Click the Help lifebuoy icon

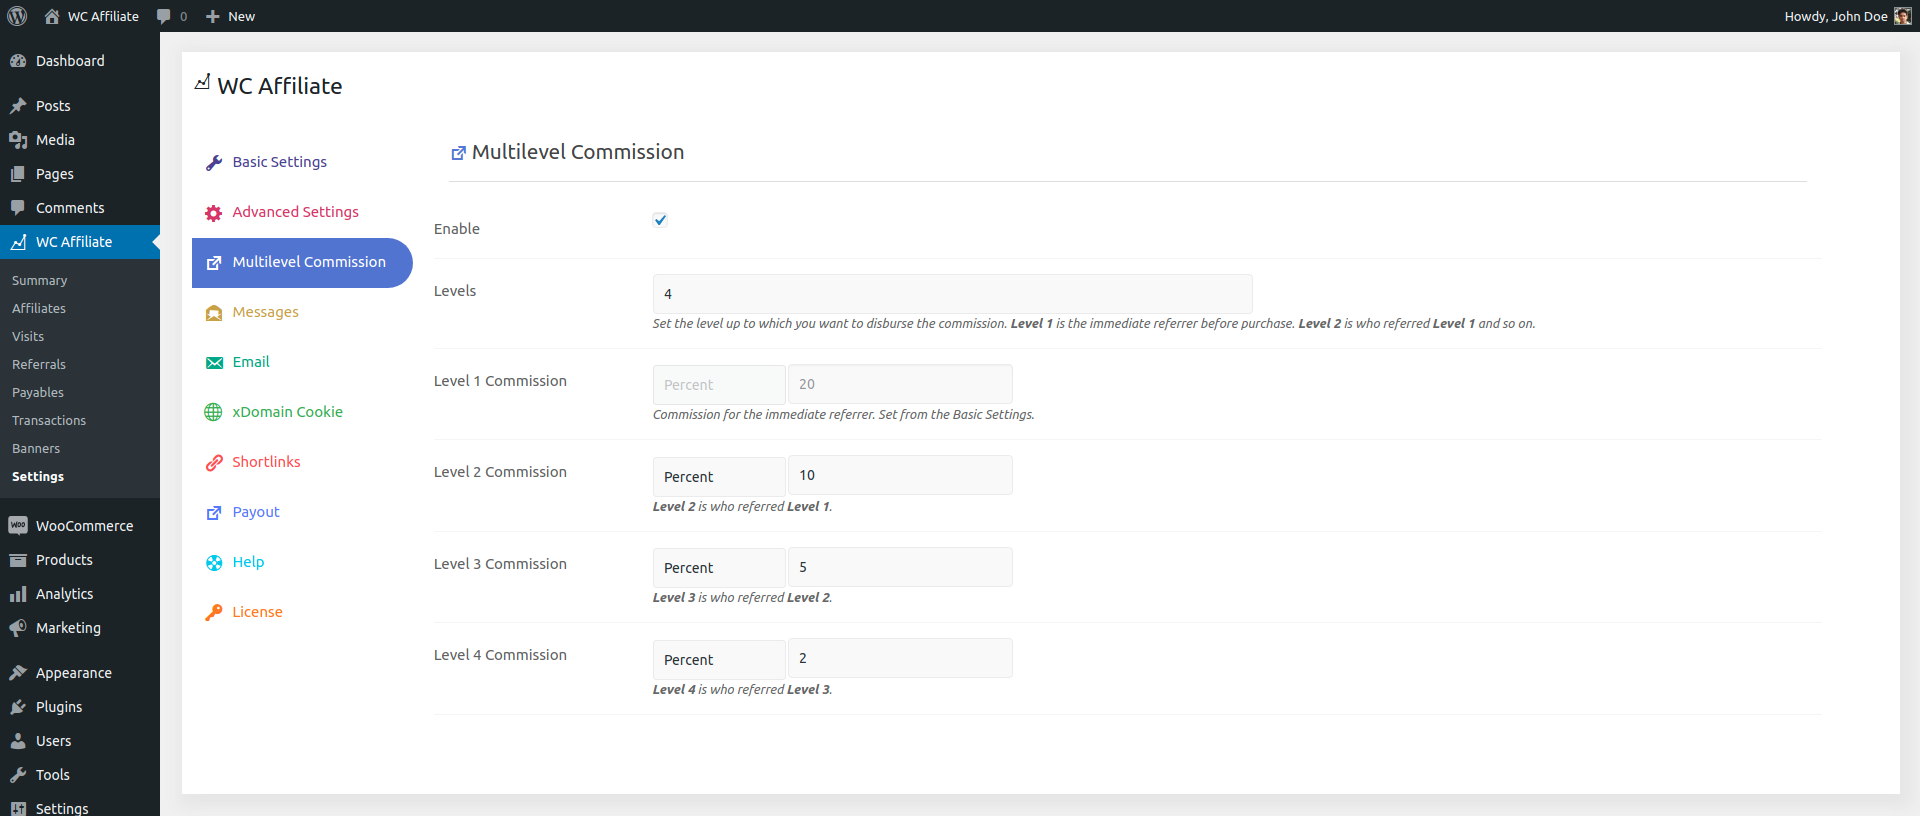pos(214,563)
